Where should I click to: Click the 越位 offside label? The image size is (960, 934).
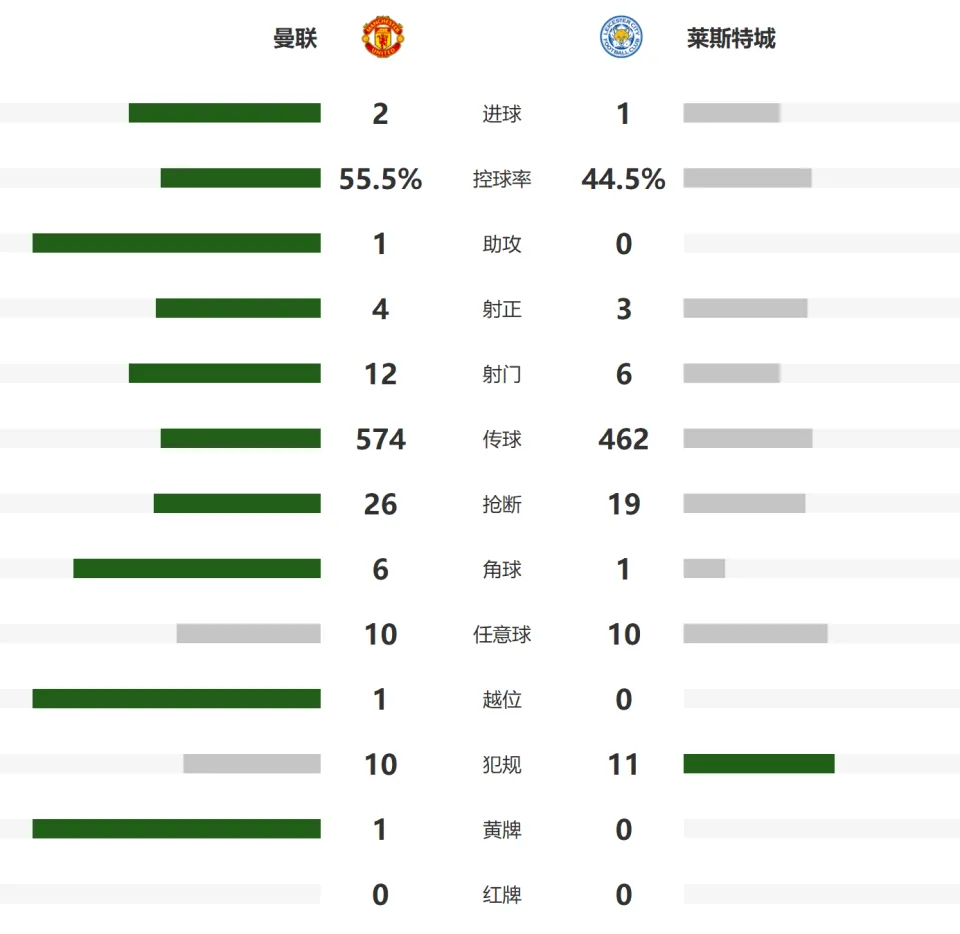pos(501,699)
